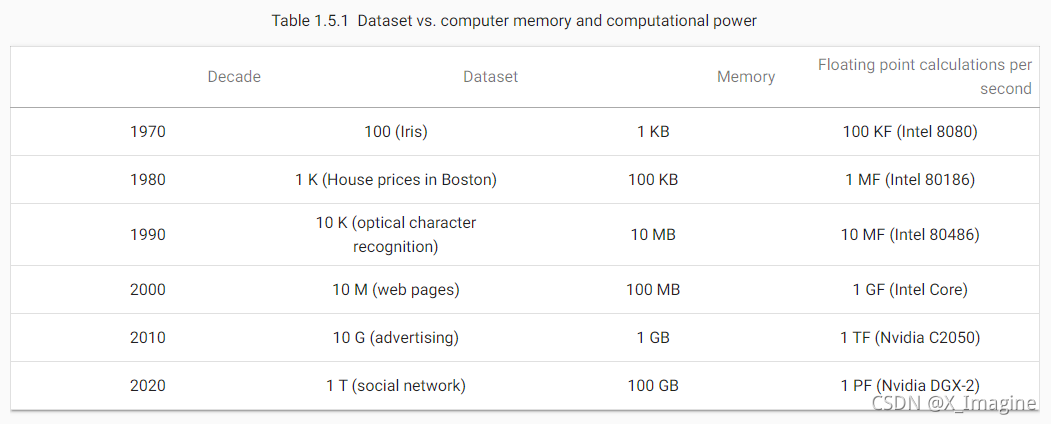1051x424 pixels.
Task: Select the 1 T (social network) cell
Action: coord(396,386)
